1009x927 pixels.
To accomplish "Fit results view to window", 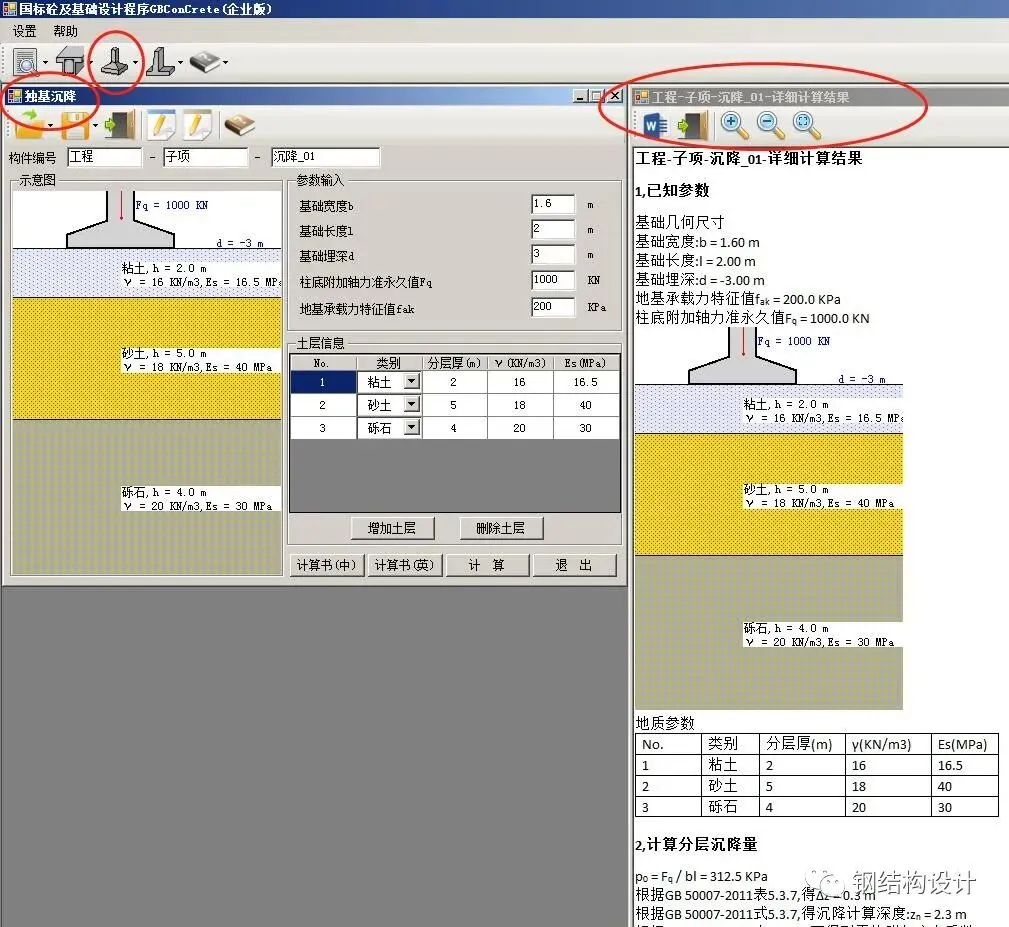I will pyautogui.click(x=806, y=125).
